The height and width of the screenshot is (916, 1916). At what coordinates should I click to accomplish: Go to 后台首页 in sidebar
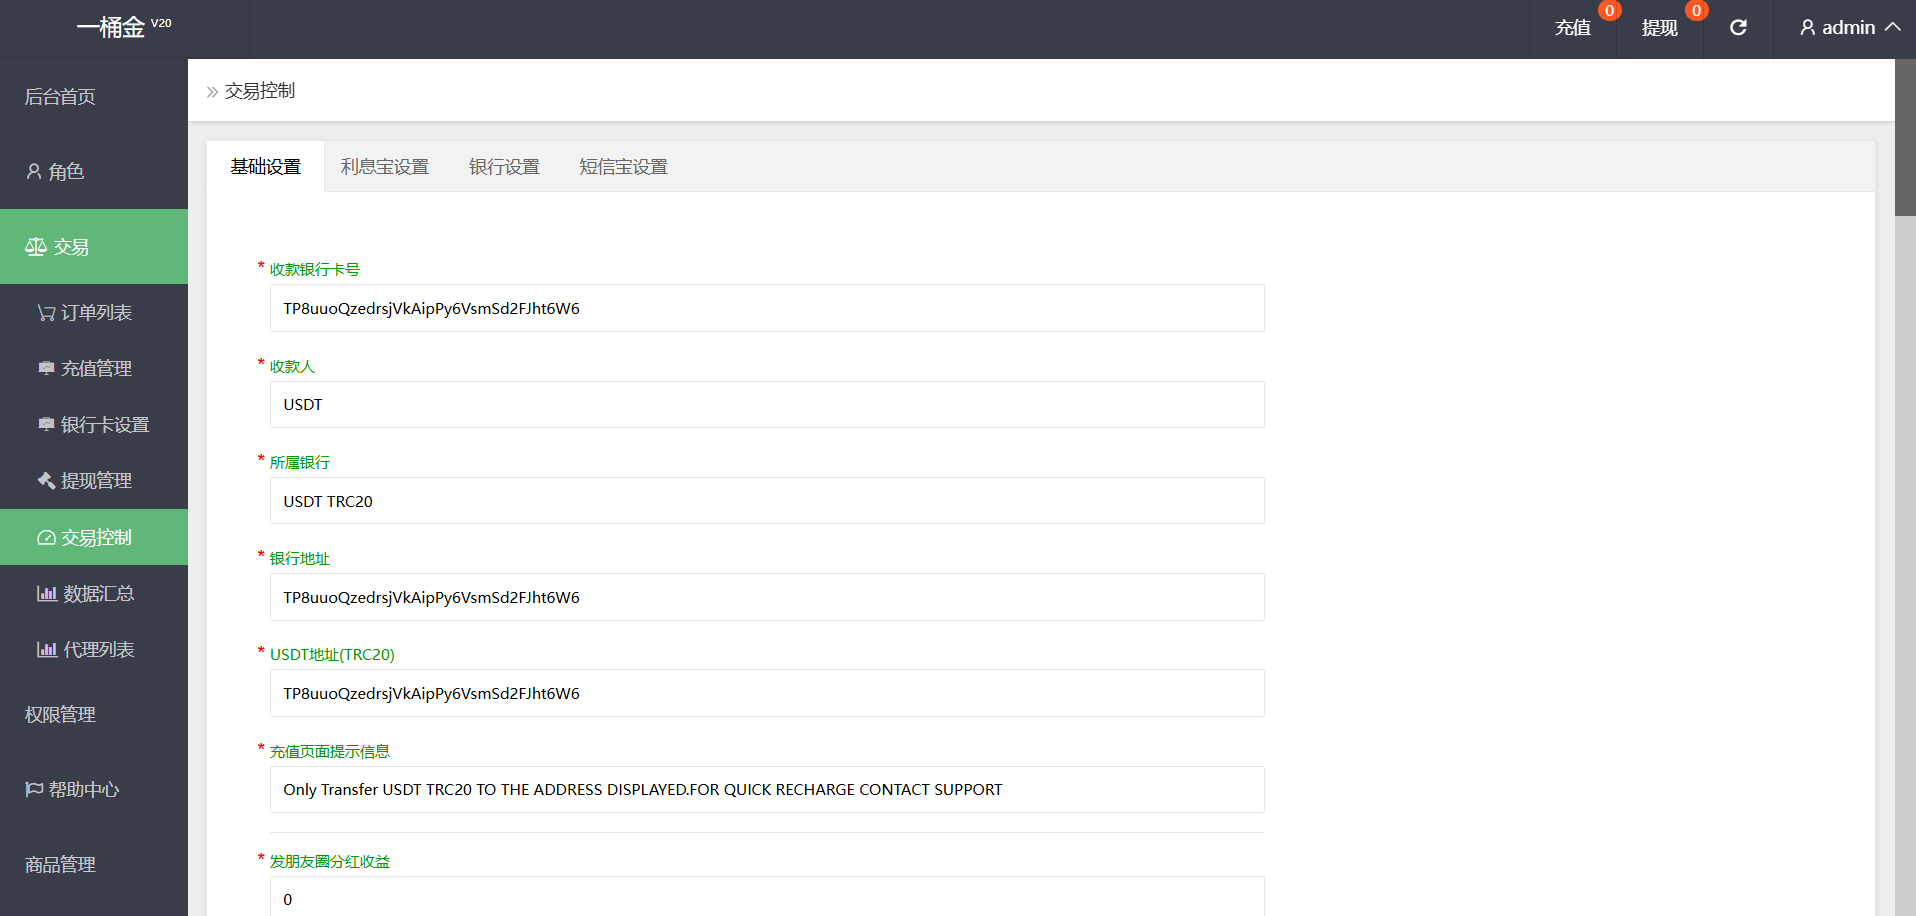pyautogui.click(x=94, y=97)
